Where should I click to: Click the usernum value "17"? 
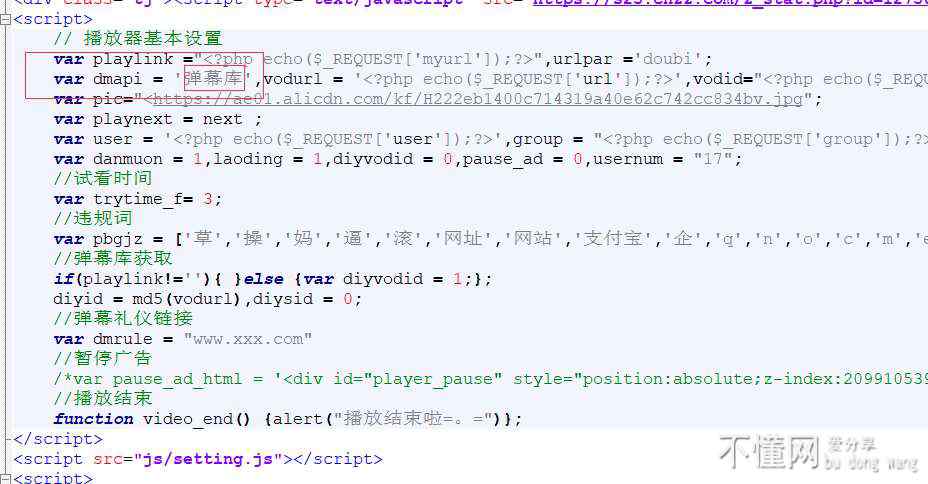[713, 159]
